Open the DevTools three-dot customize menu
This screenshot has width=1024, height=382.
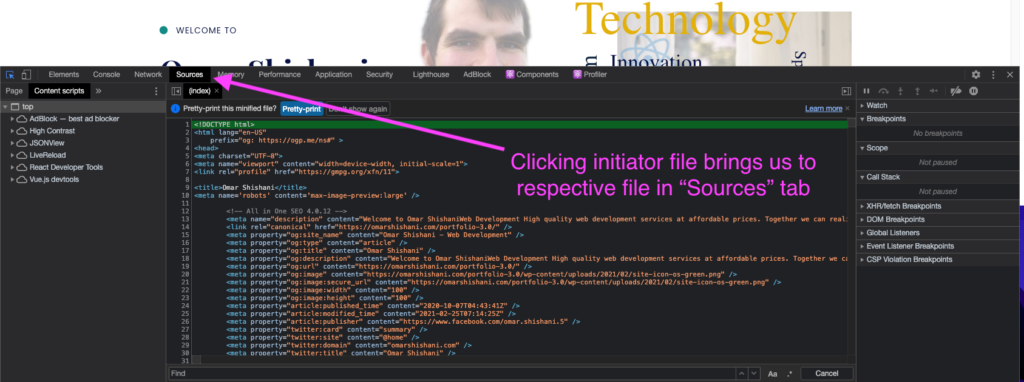pos(993,75)
